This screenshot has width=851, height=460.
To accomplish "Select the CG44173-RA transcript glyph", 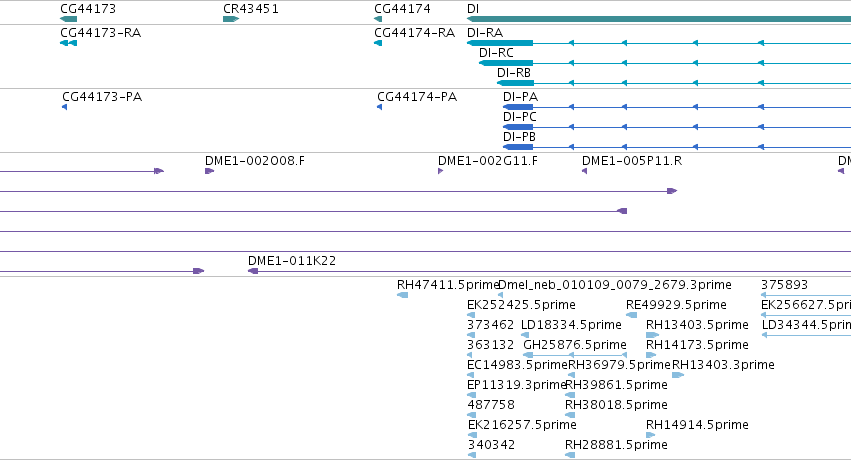I will [x=68, y=43].
